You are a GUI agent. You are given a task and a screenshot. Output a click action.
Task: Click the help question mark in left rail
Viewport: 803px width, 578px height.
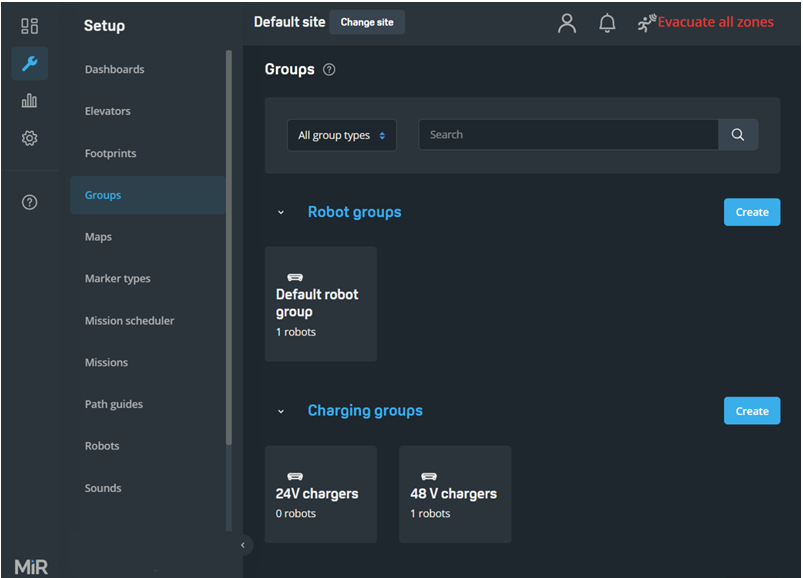click(29, 203)
